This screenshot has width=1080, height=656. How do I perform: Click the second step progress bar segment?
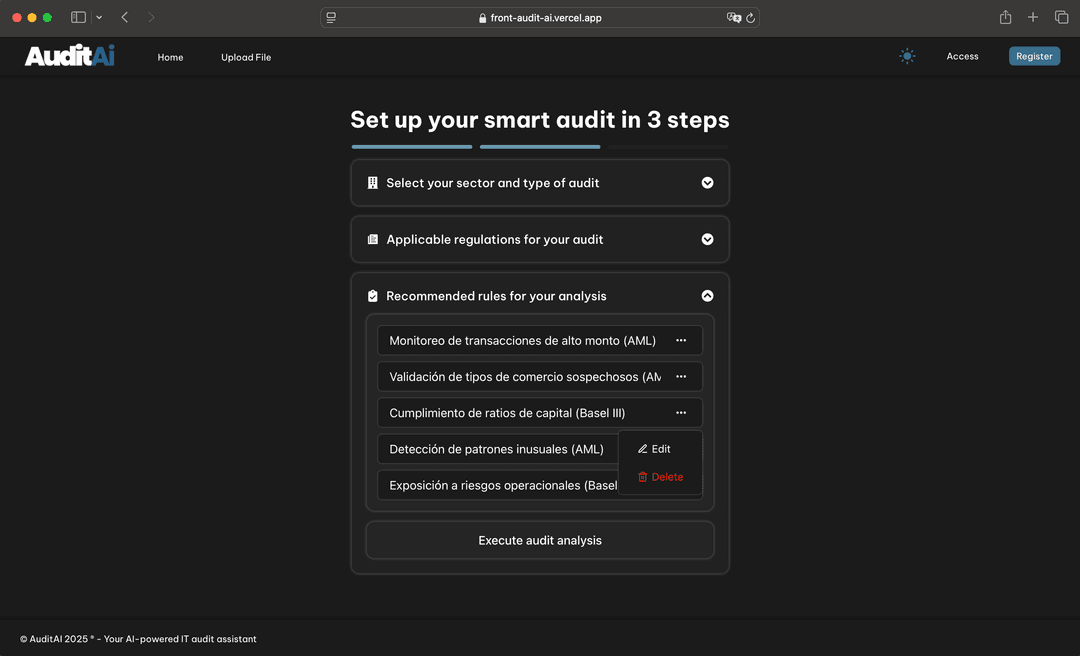[x=540, y=146]
